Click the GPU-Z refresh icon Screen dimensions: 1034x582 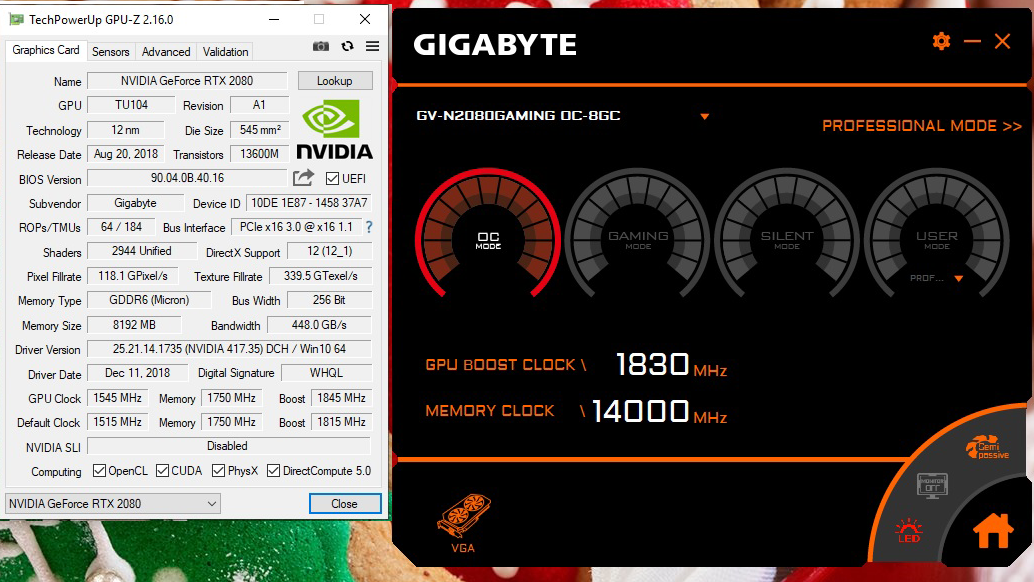(x=347, y=46)
